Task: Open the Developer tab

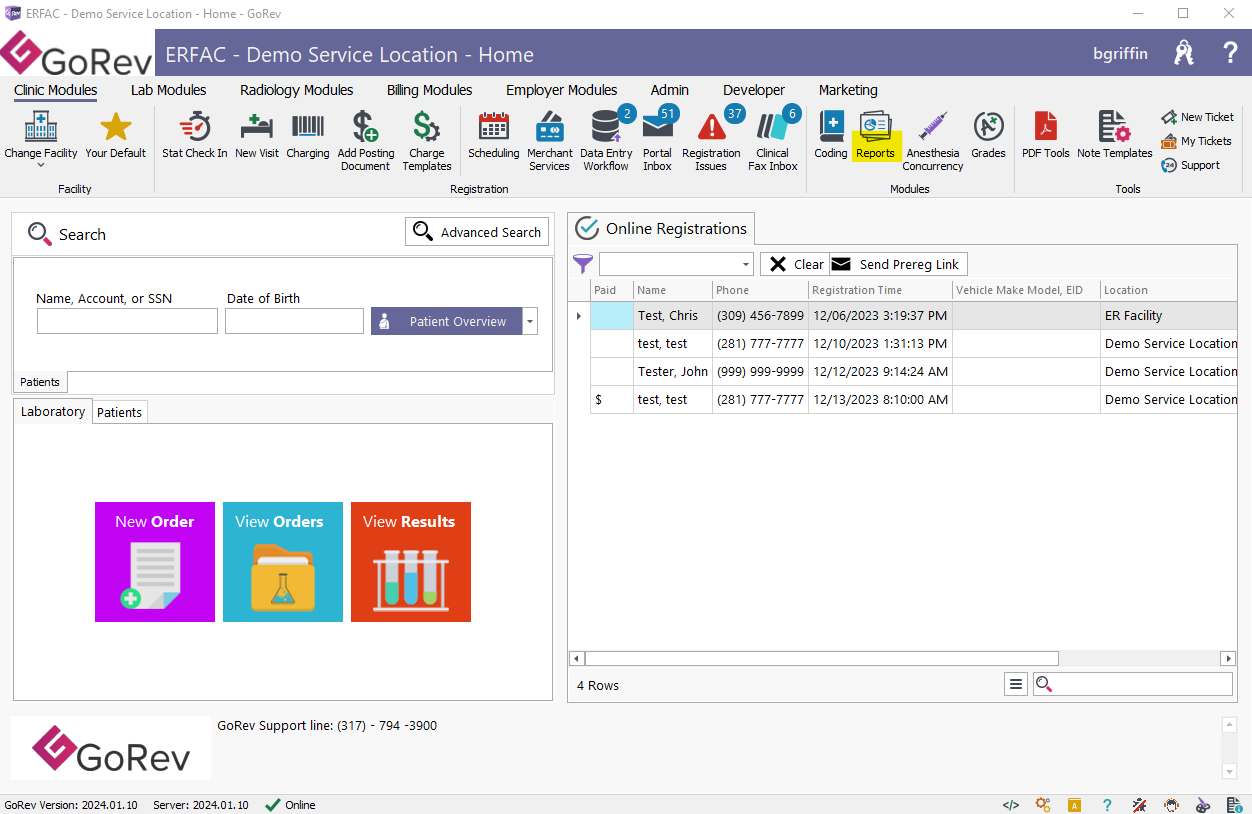Action: pyautogui.click(x=754, y=90)
